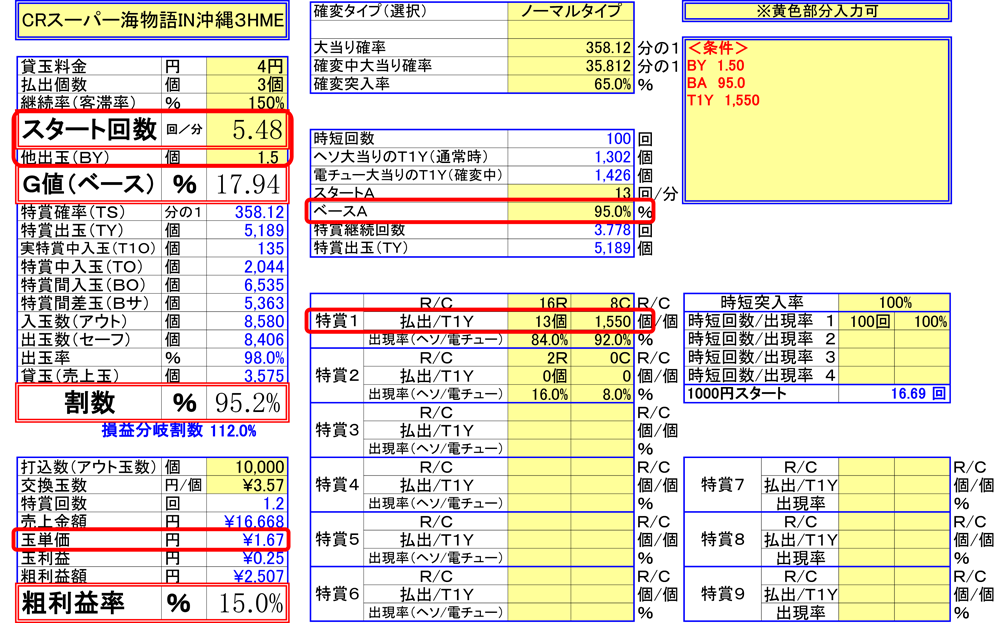This screenshot has width=1000, height=623.
Task: Click the 打込数(アウト玉数) input showing 10,000
Action: 247,467
